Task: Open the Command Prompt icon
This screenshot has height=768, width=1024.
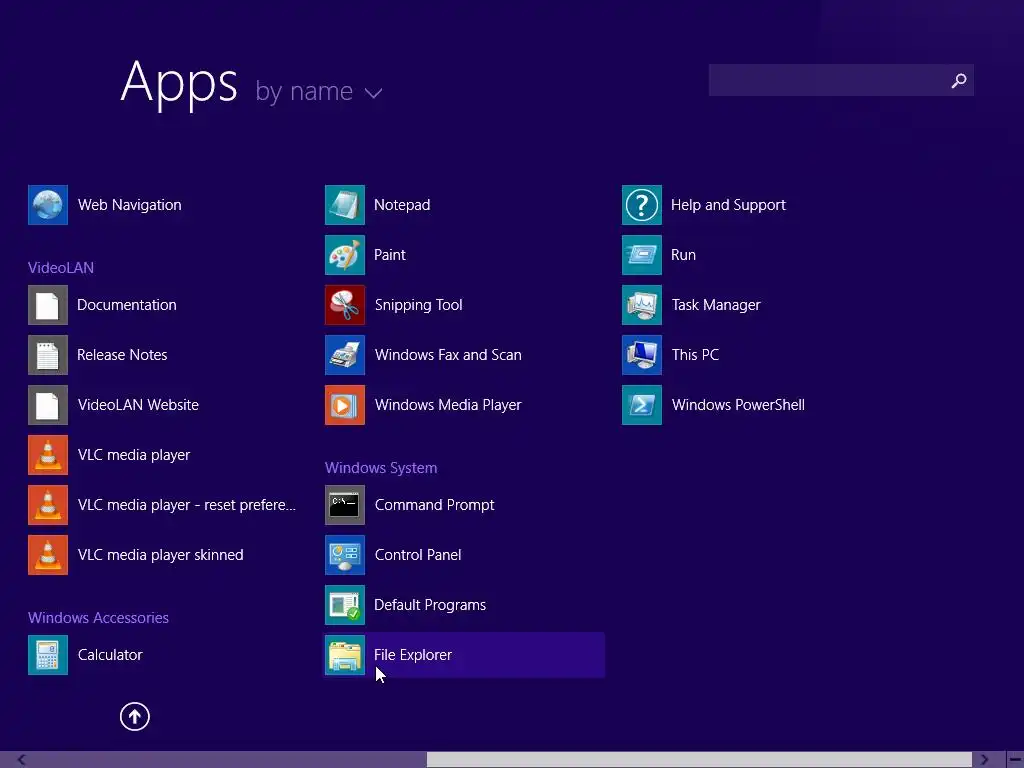Action: (345, 505)
